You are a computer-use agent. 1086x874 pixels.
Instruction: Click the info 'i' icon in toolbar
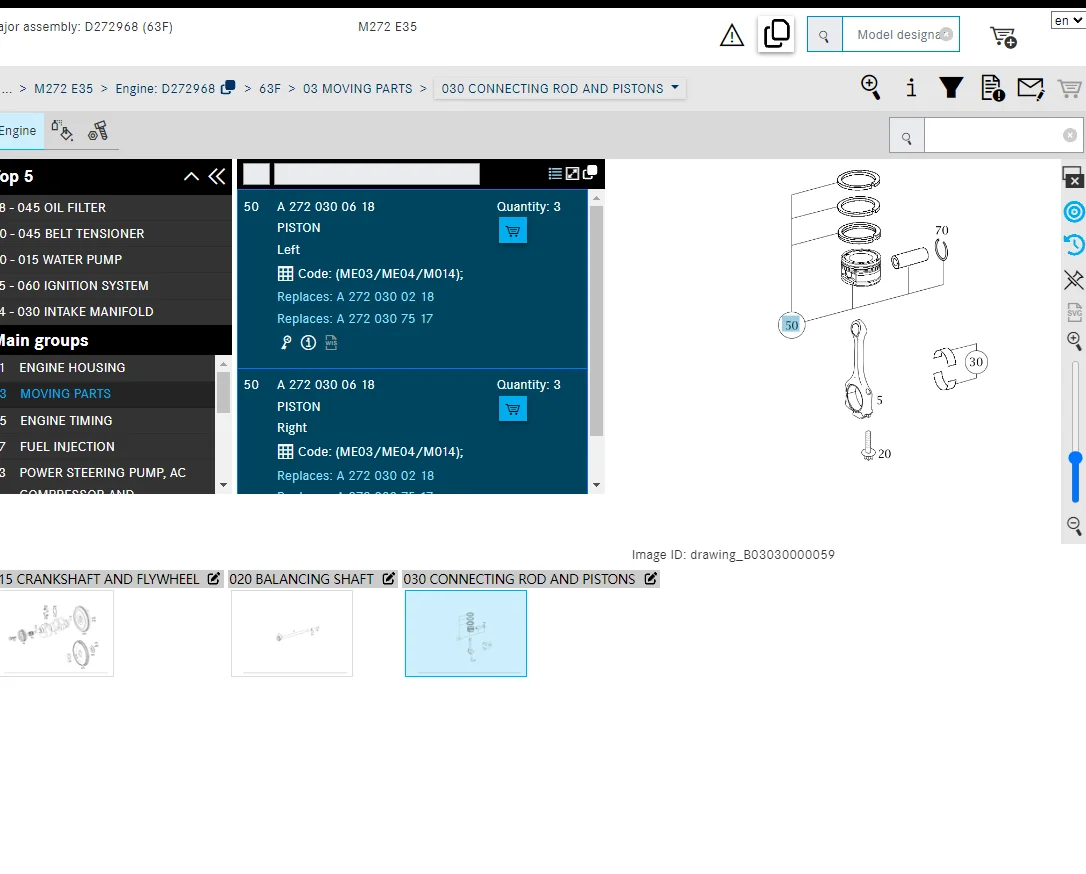coord(911,88)
